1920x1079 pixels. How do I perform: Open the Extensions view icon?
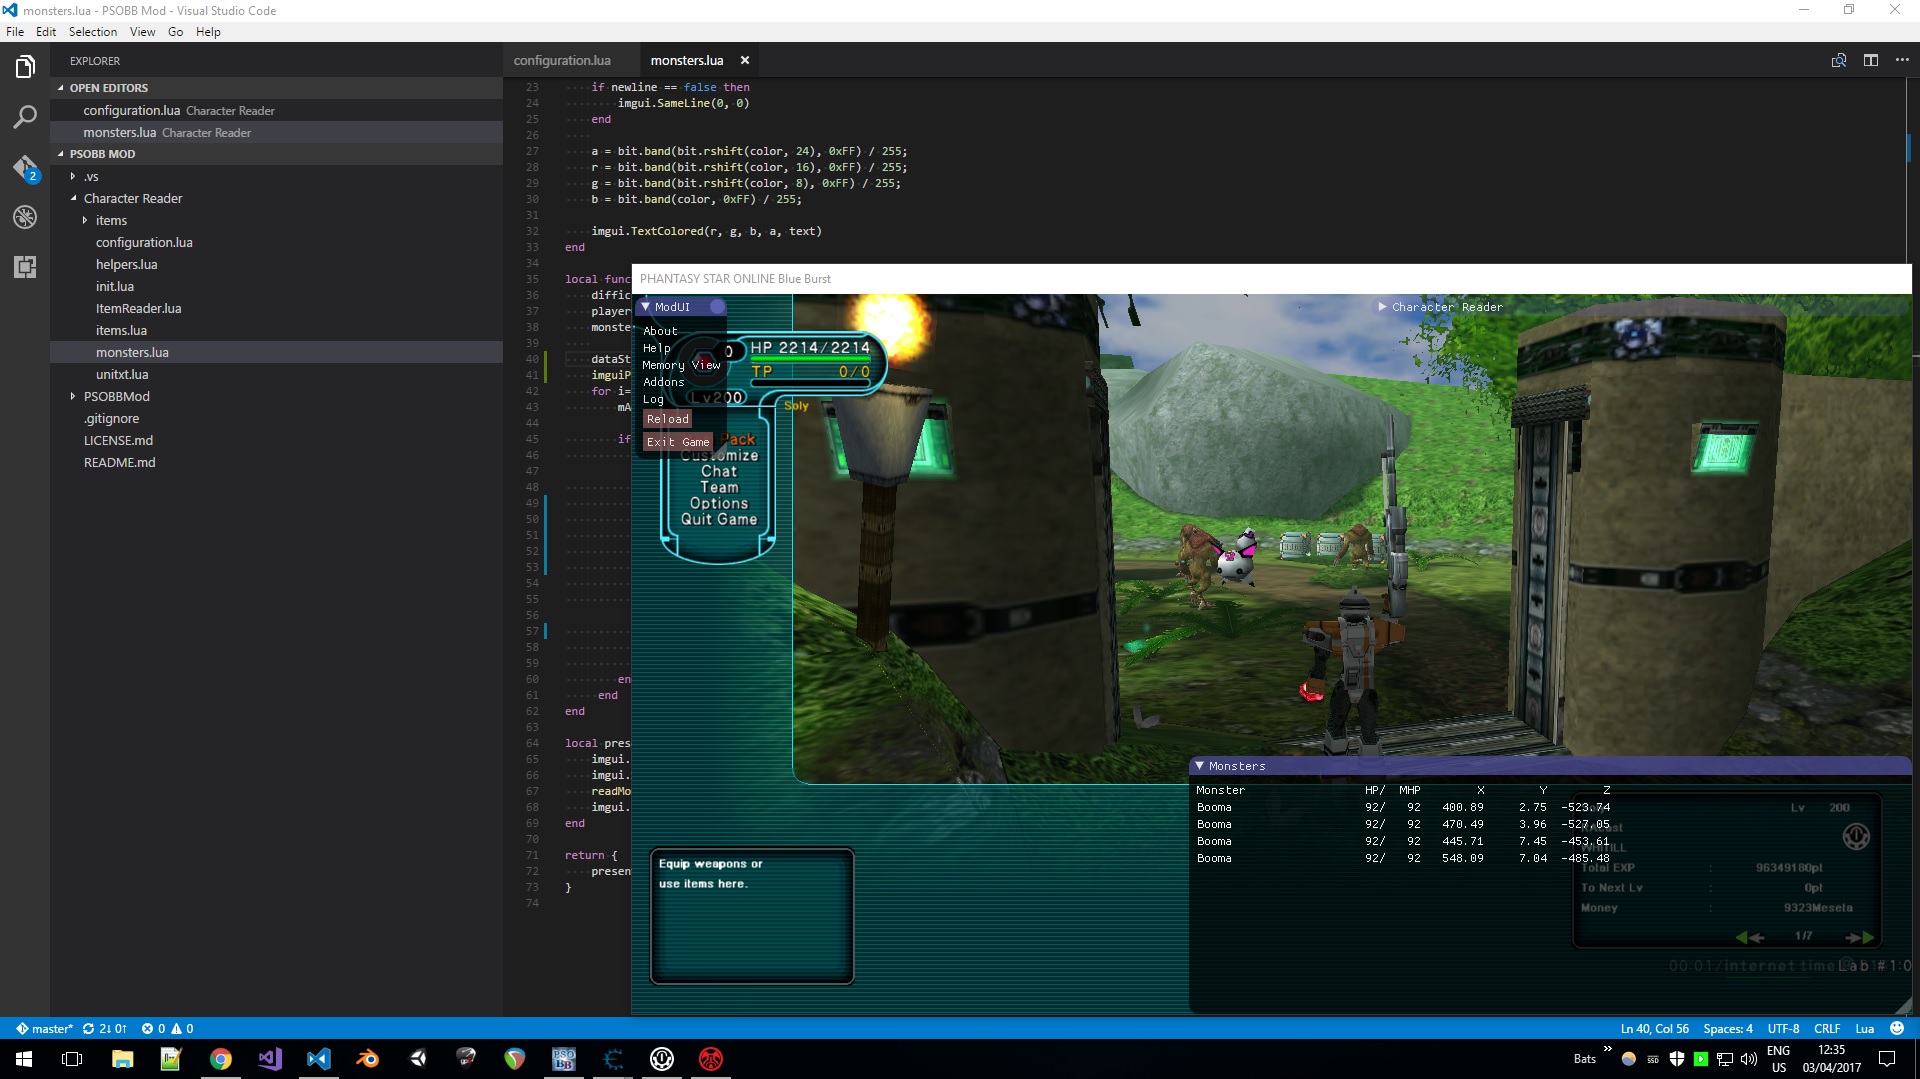(x=25, y=267)
